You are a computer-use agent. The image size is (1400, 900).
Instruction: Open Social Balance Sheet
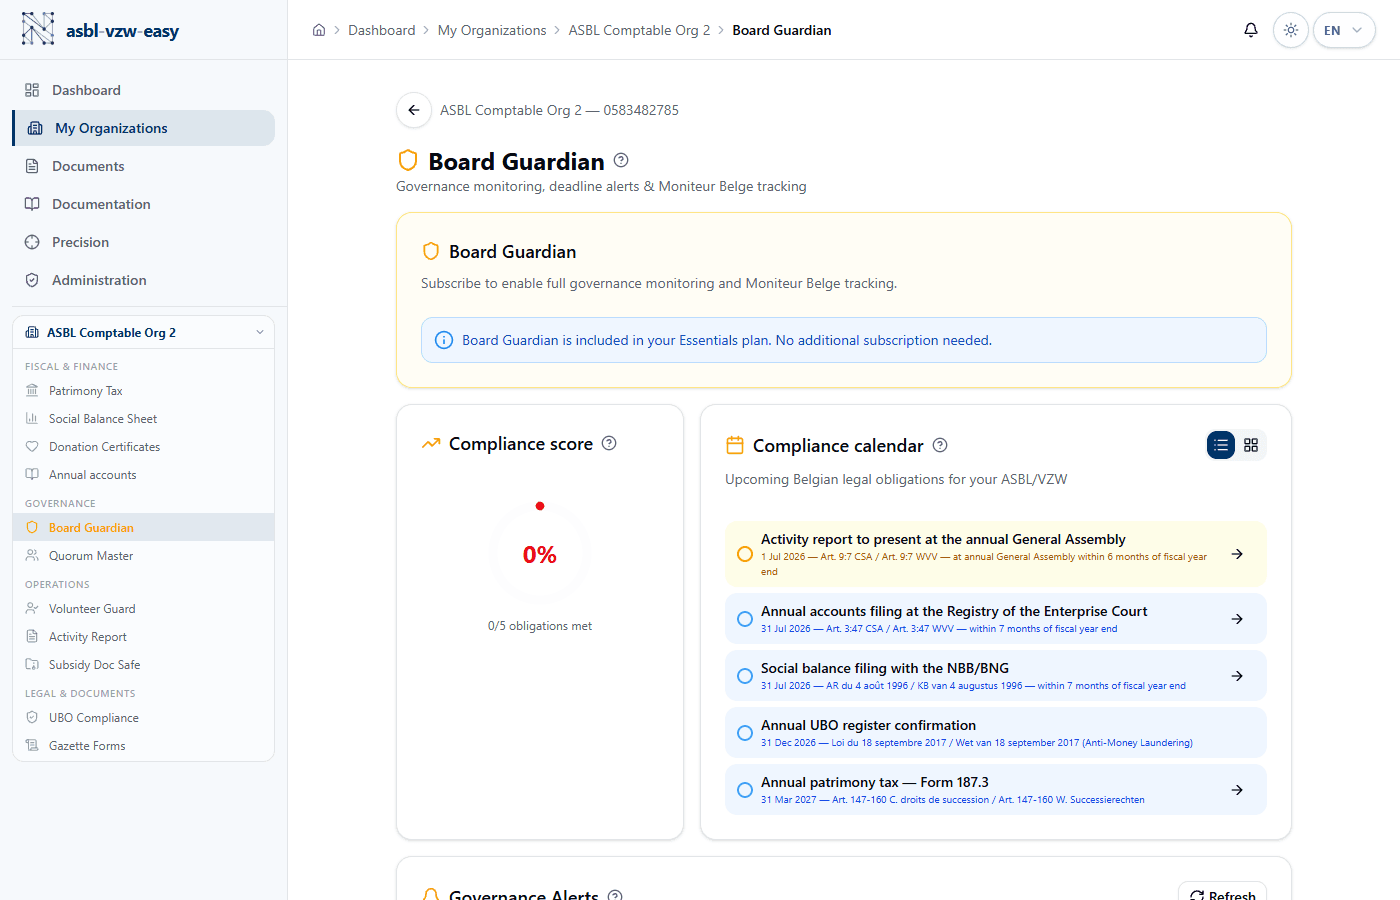click(143, 419)
